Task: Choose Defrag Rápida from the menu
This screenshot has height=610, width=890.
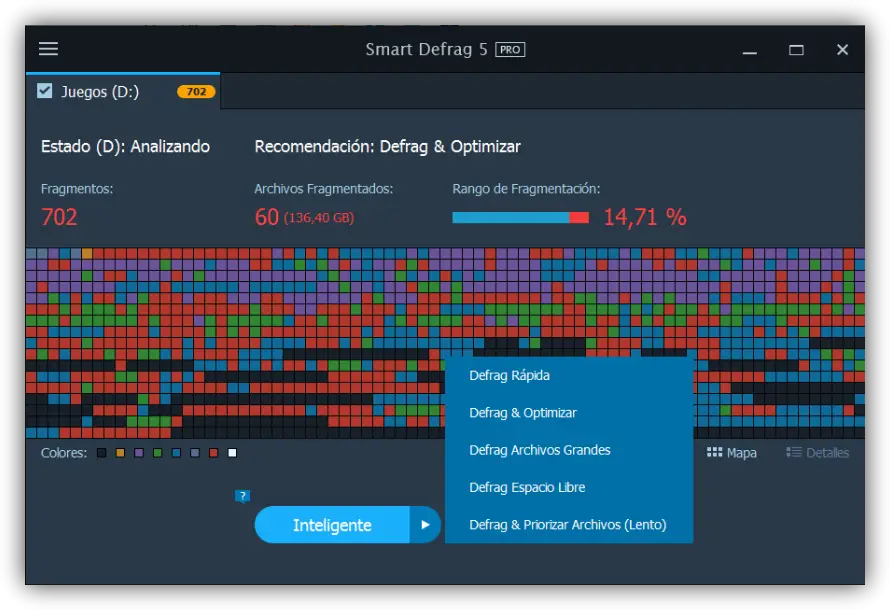Action: point(509,376)
